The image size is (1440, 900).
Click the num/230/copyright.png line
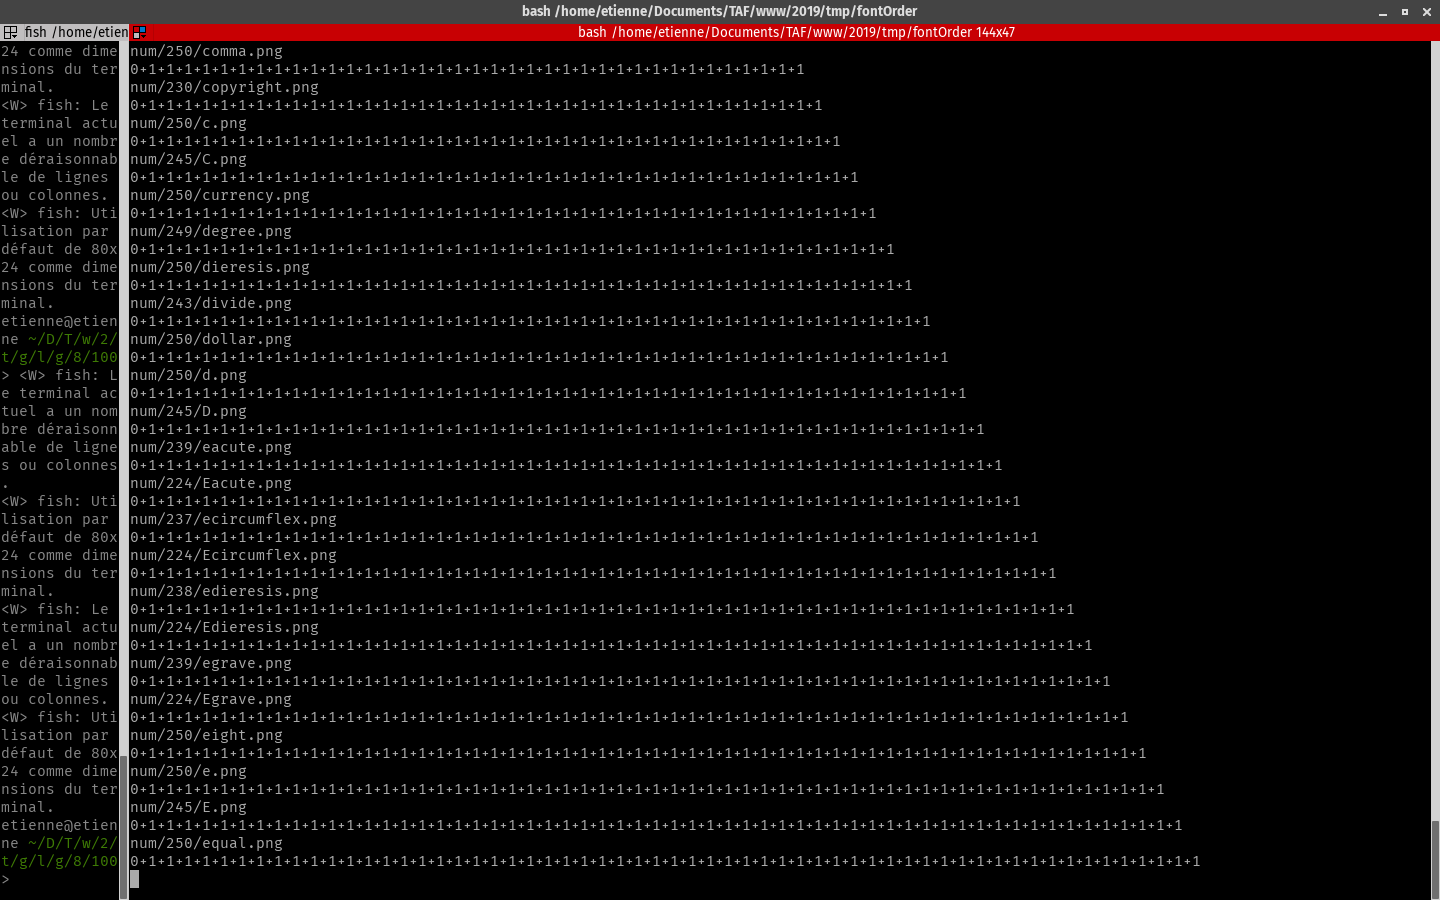(x=224, y=87)
